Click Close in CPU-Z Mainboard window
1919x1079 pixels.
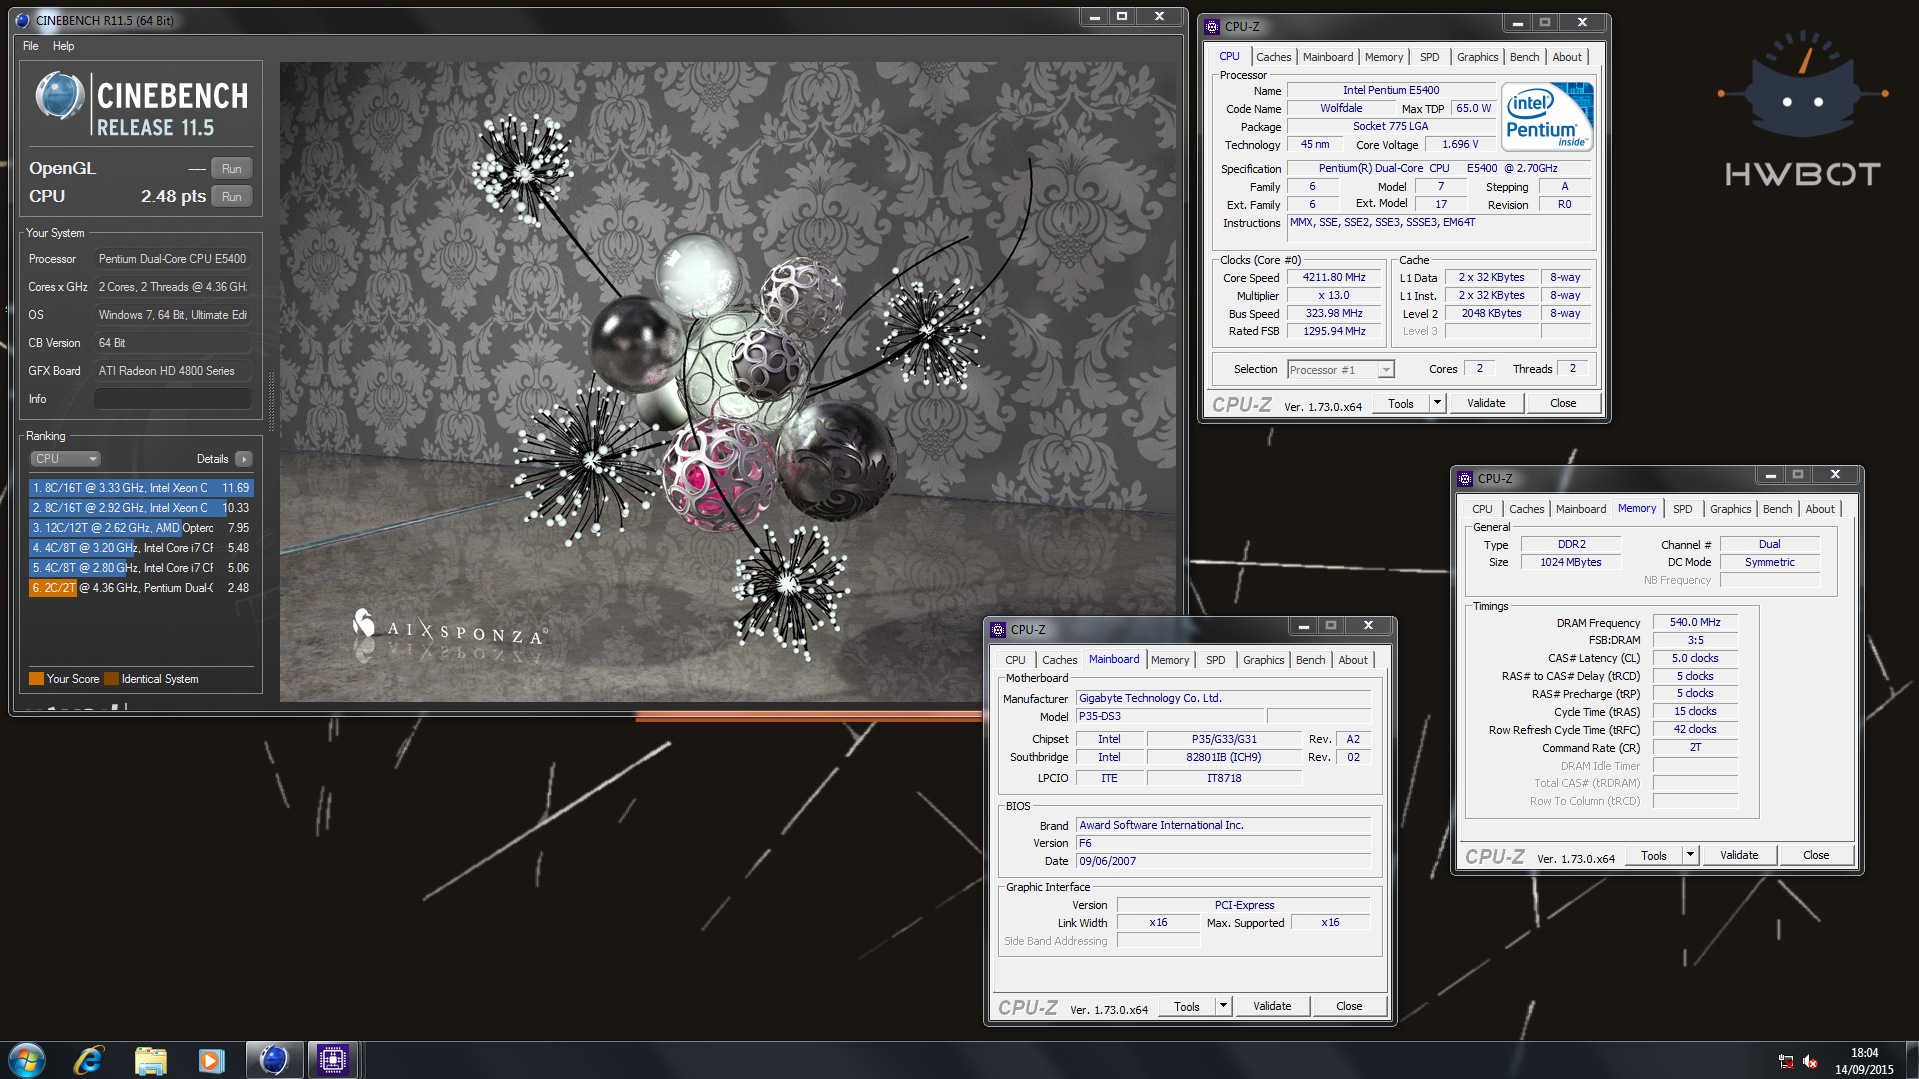point(1349,1006)
